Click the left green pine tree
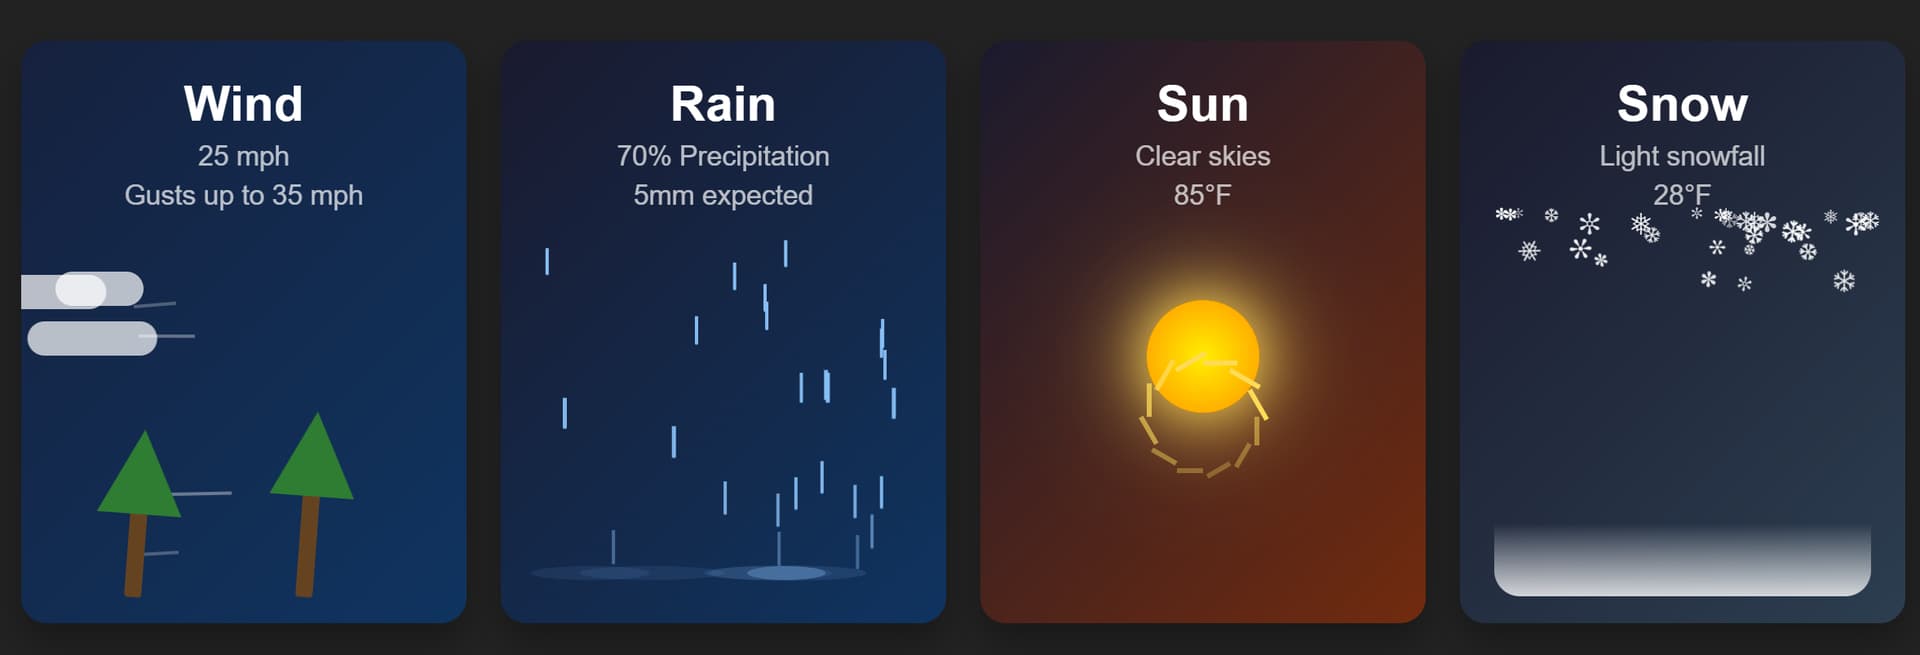 coord(139,514)
